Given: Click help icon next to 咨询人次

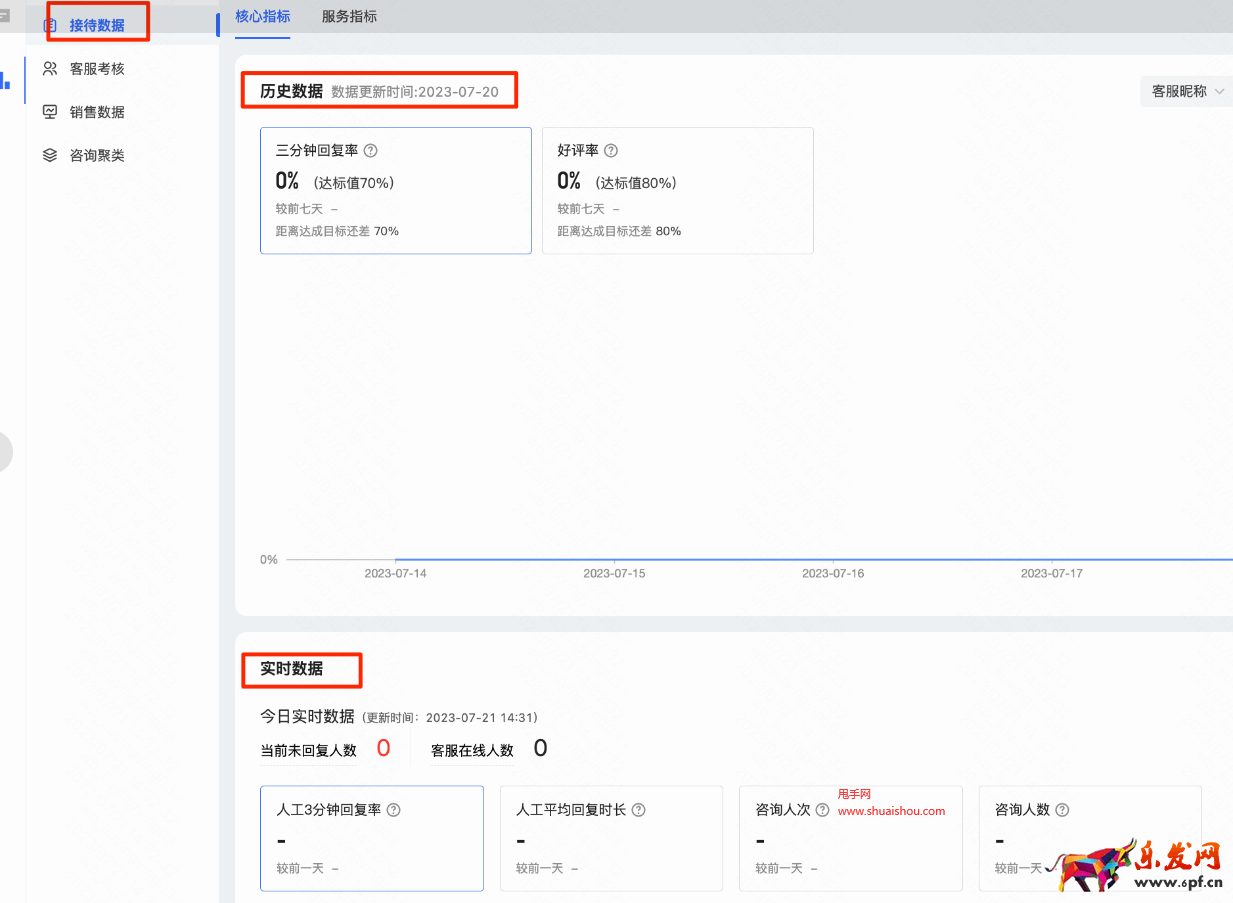Looking at the screenshot, I should pyautogui.click(x=823, y=810).
